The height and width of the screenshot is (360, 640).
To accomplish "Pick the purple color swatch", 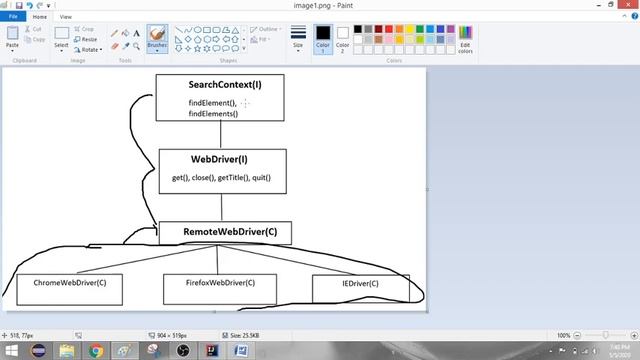I will (451, 29).
